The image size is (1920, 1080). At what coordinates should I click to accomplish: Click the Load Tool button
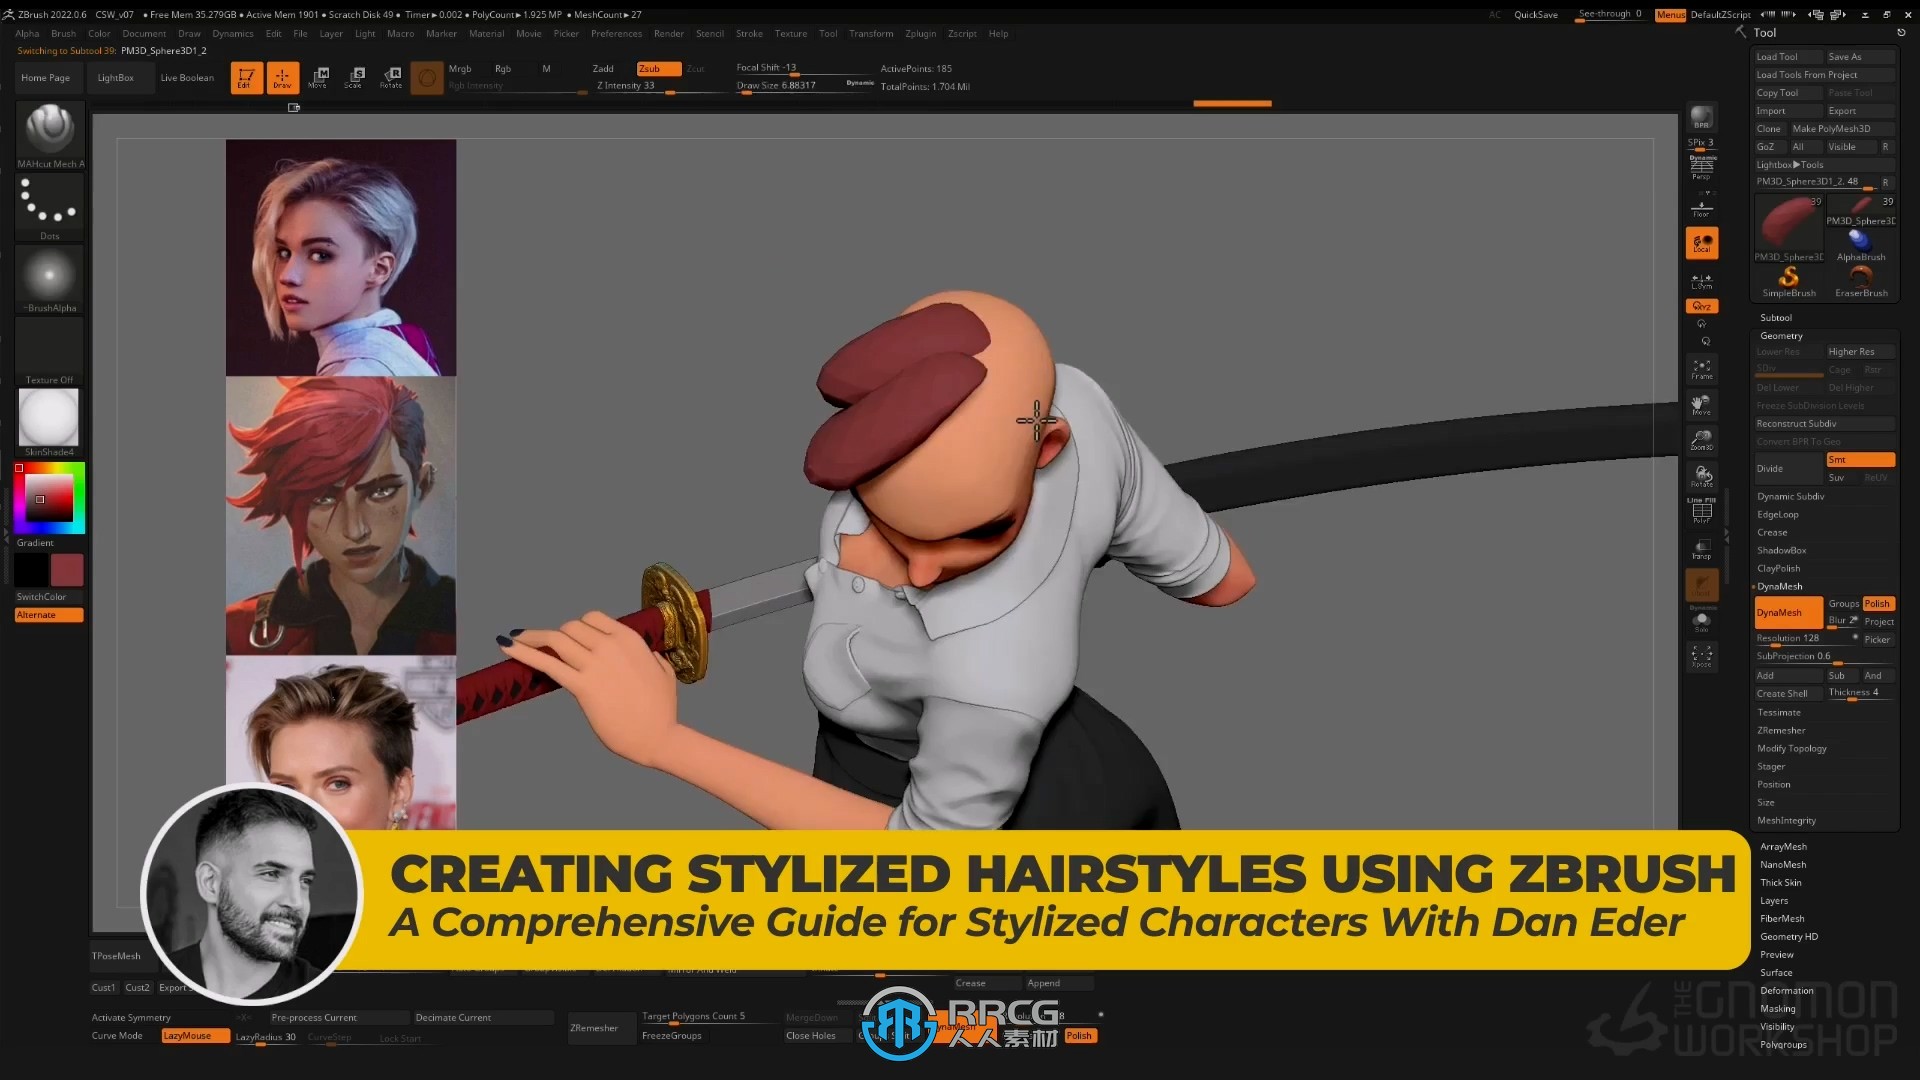[x=1788, y=57]
